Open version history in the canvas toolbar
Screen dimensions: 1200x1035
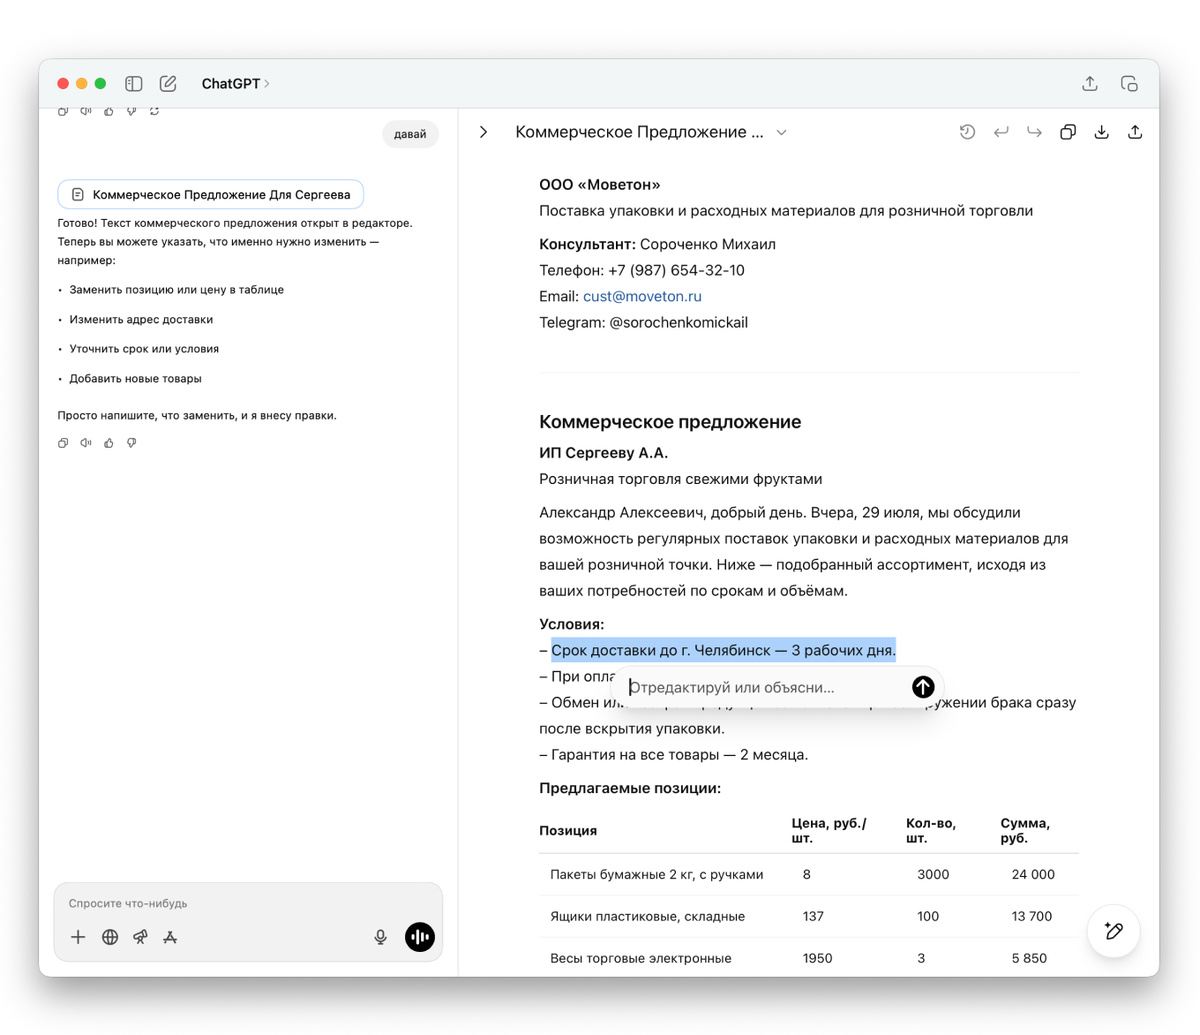tap(967, 131)
